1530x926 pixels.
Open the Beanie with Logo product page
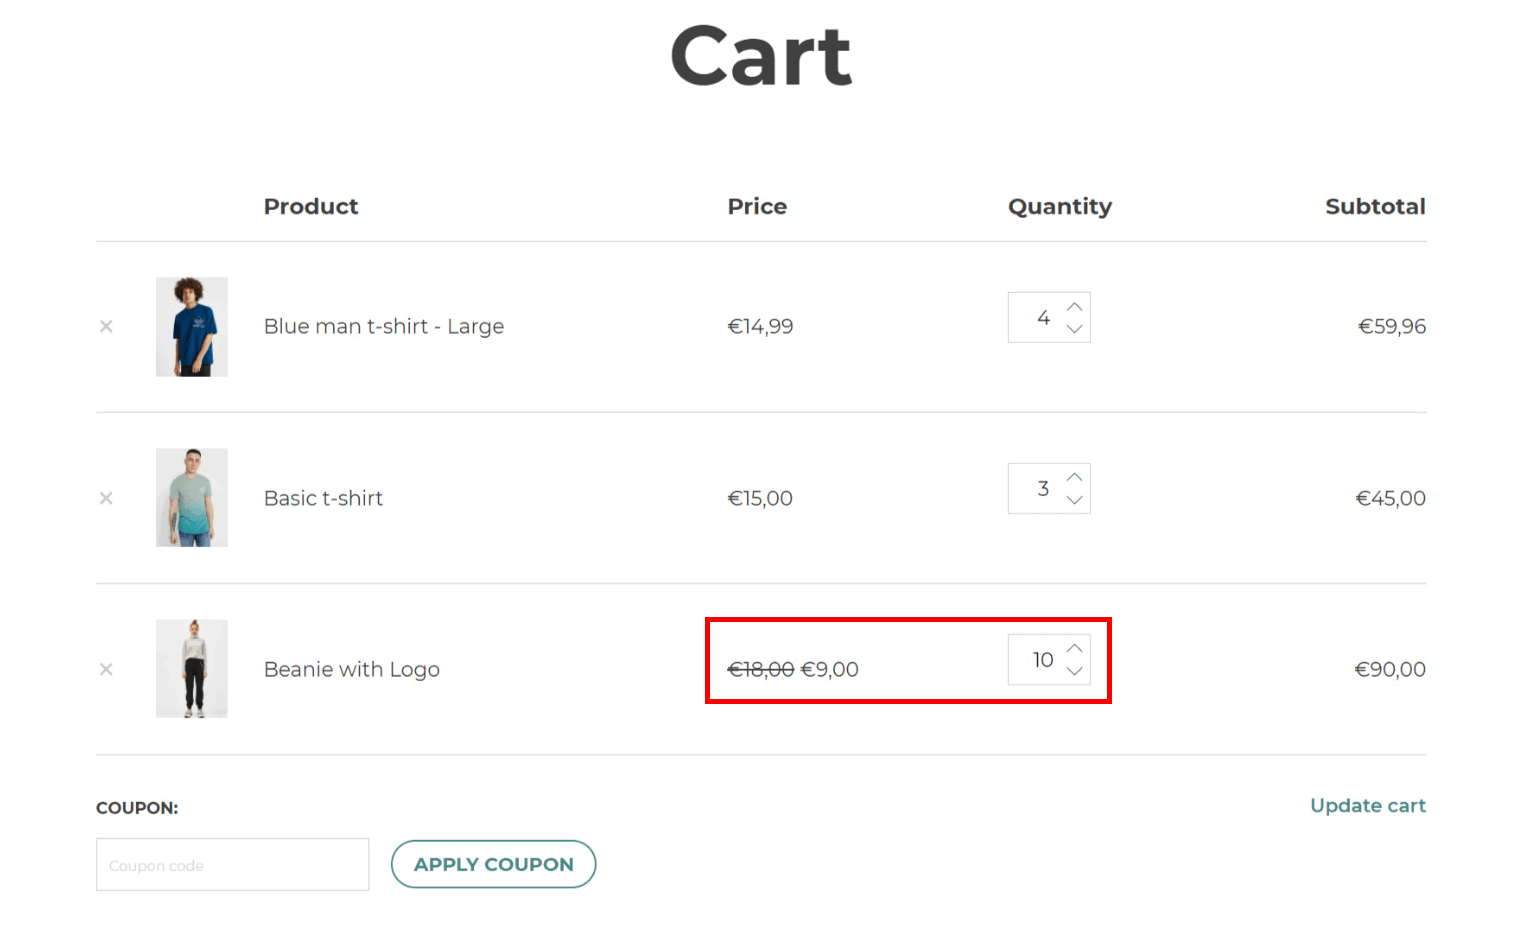[x=351, y=669]
